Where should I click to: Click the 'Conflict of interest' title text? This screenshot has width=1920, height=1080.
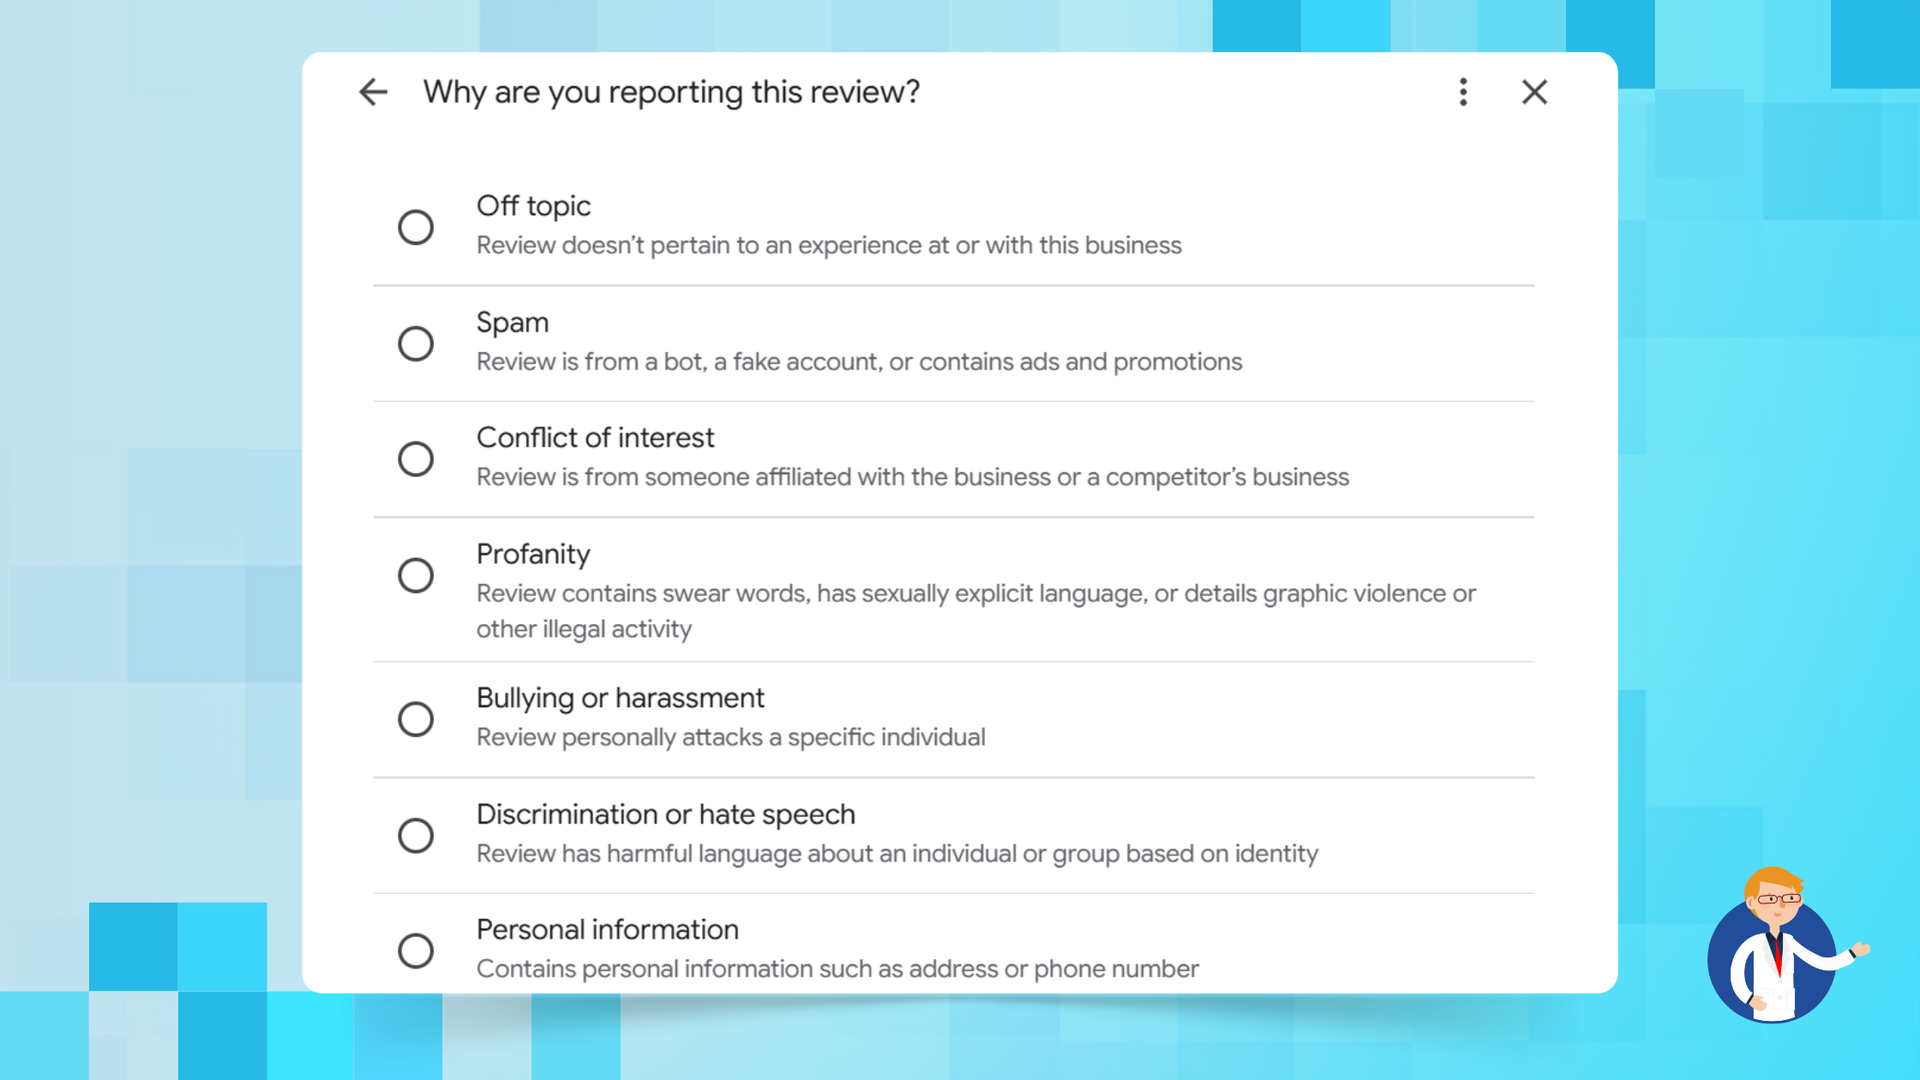595,438
